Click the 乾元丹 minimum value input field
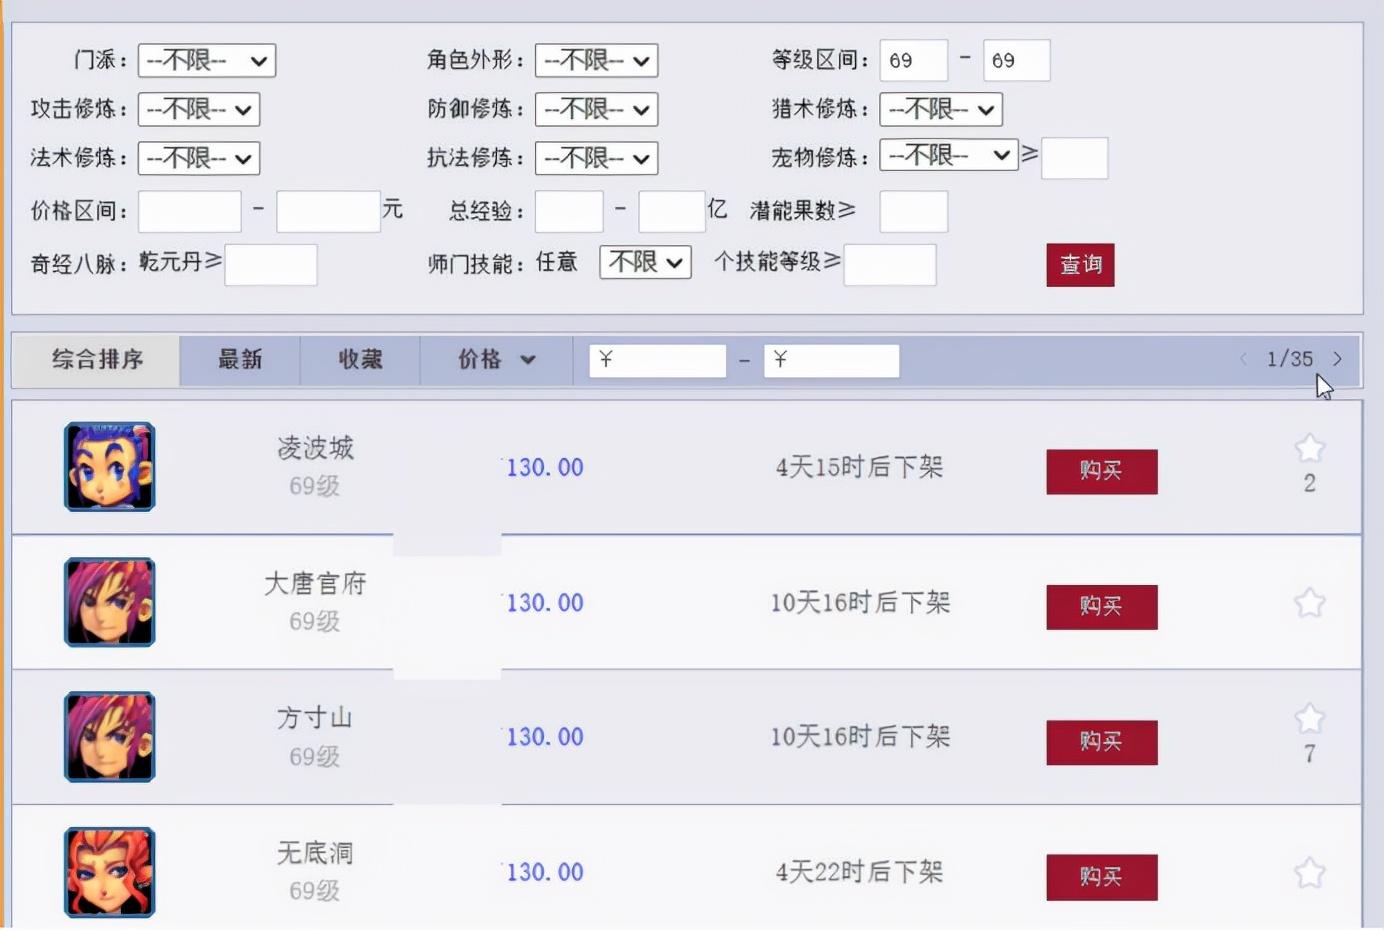 coord(271,265)
